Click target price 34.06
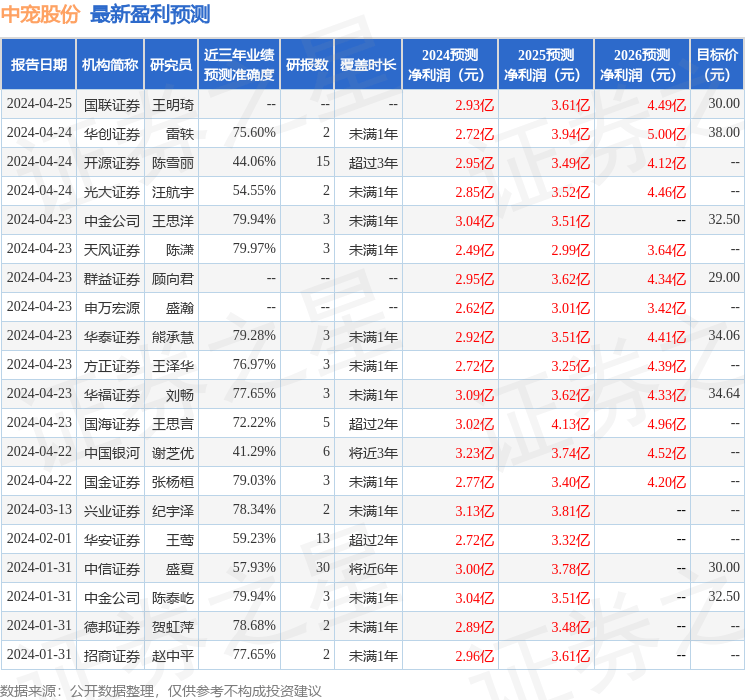This screenshot has height=700, width=745. tap(724, 336)
